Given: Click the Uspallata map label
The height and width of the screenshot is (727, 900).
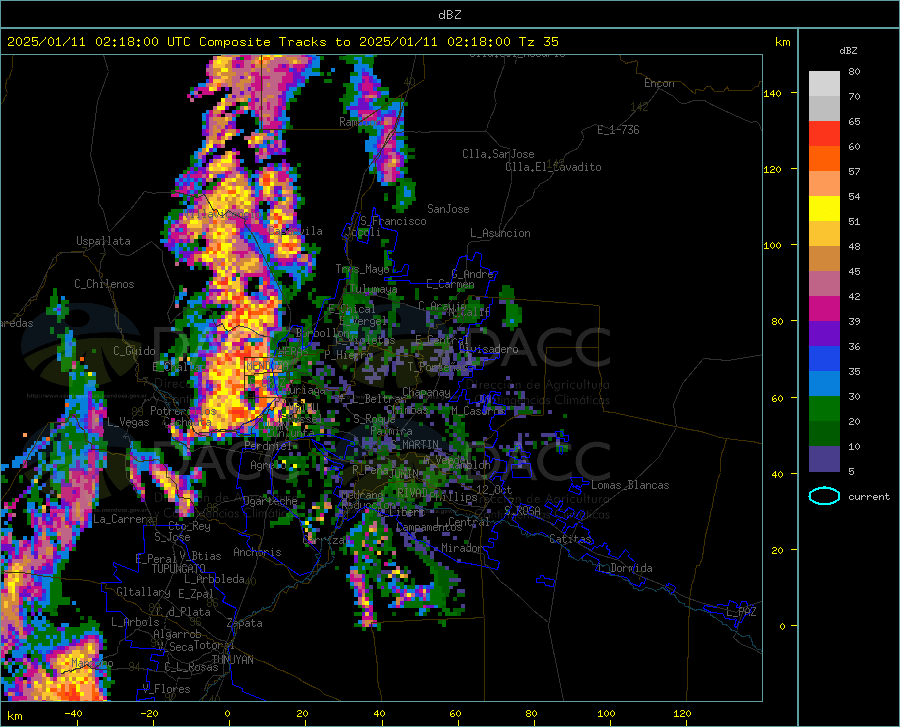Looking at the screenshot, I should click(103, 241).
